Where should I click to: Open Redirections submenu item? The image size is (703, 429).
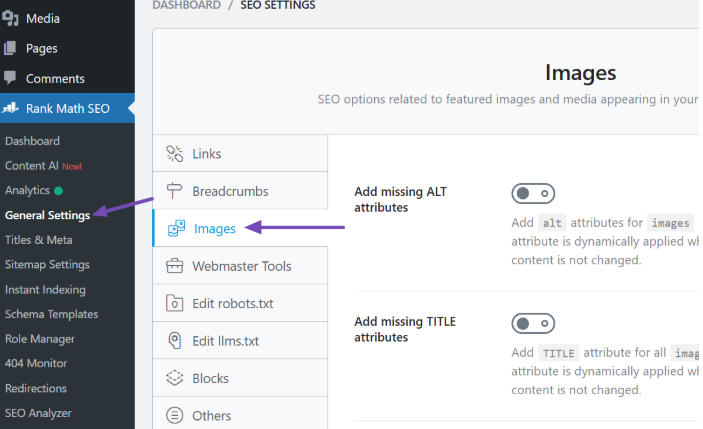[x=36, y=388]
